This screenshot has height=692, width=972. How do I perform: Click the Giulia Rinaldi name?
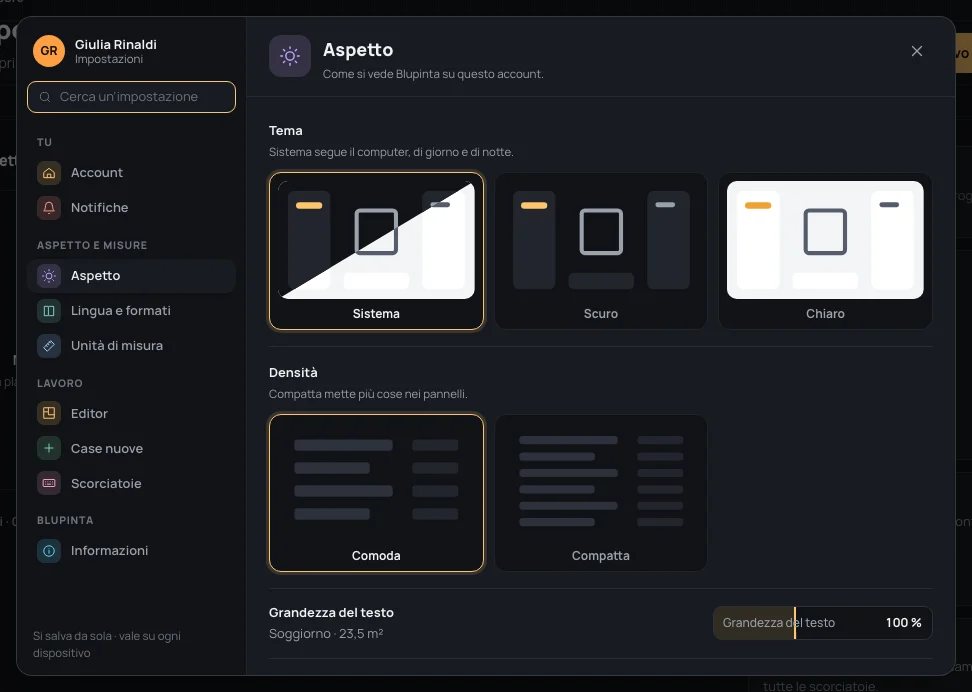(116, 45)
